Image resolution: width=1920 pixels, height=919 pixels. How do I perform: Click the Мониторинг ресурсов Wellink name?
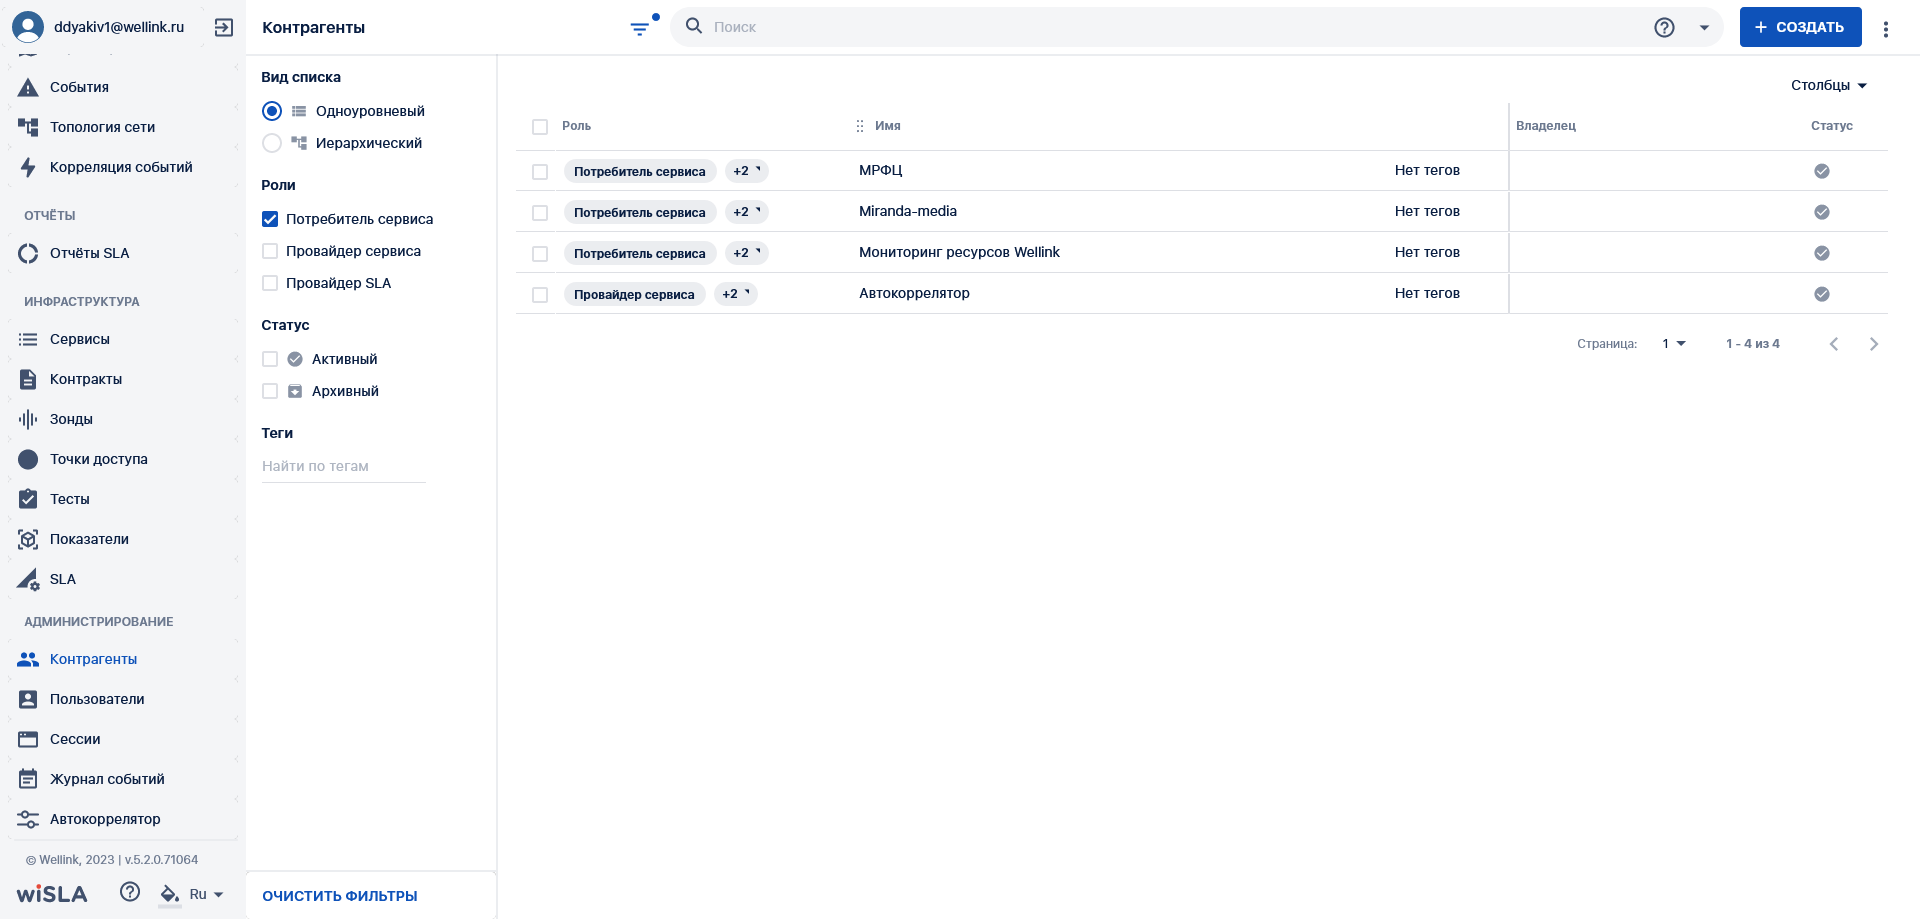[959, 252]
